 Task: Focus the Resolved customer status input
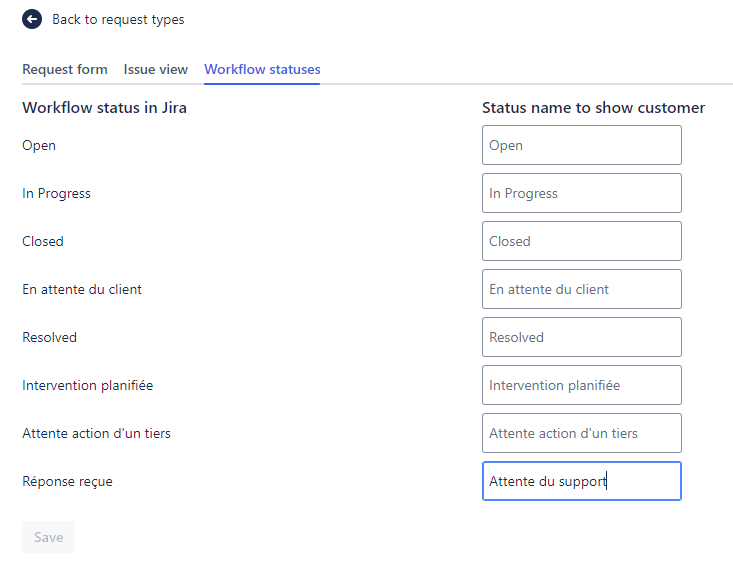[581, 337]
